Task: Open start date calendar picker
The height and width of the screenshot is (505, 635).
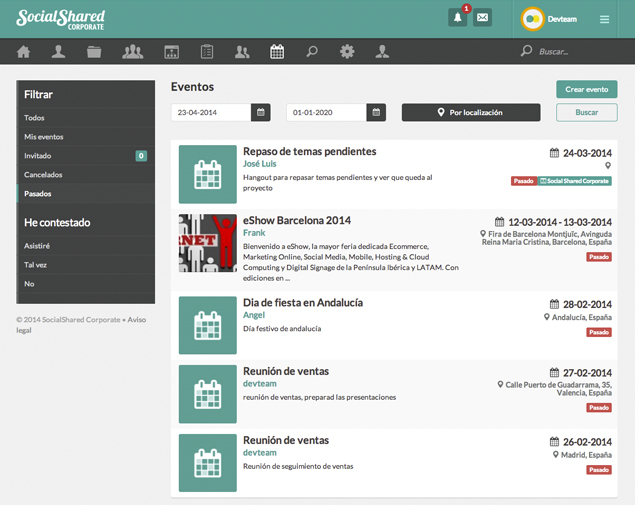Action: tap(261, 112)
